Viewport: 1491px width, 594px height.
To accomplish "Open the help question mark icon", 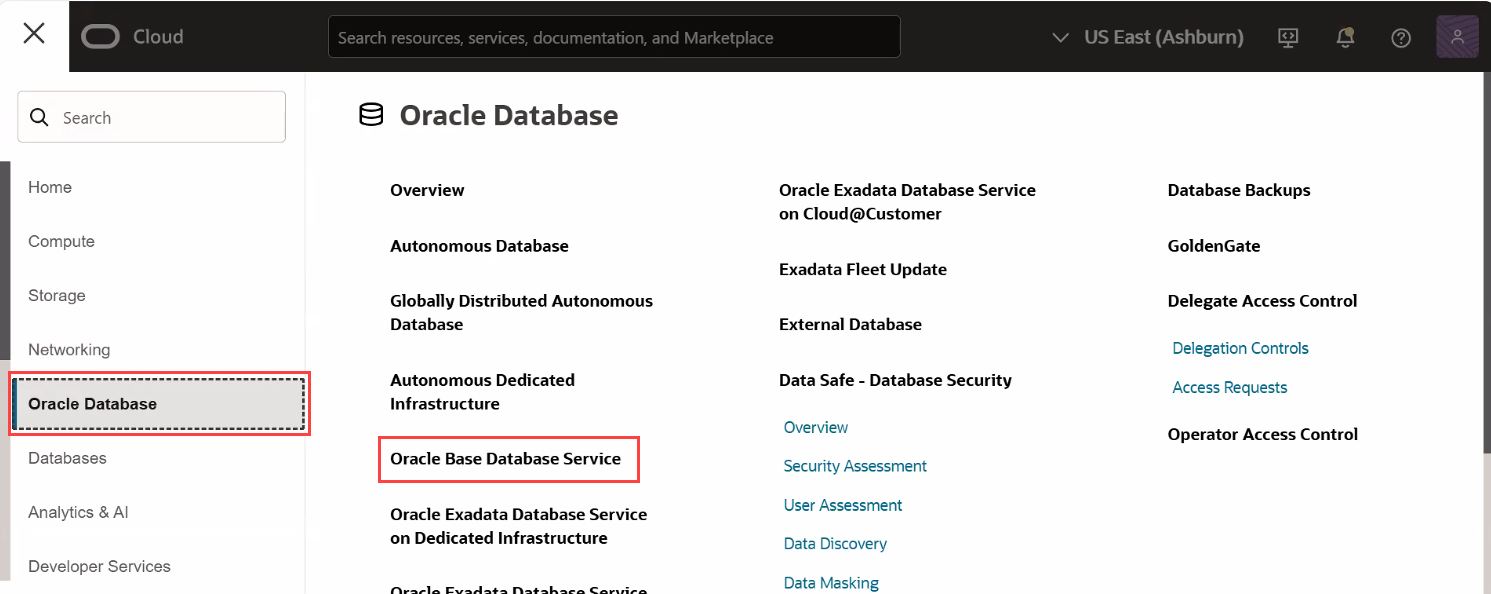I will (x=1401, y=37).
